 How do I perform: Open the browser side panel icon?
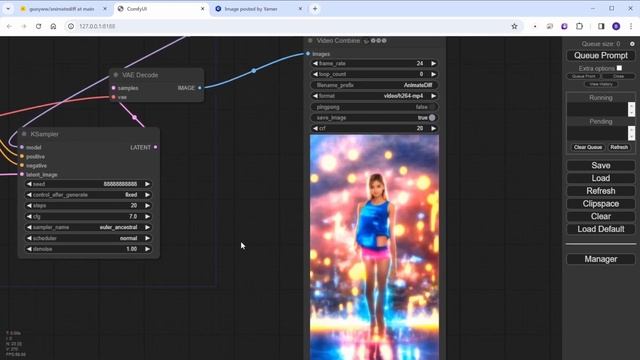[x=601, y=26]
